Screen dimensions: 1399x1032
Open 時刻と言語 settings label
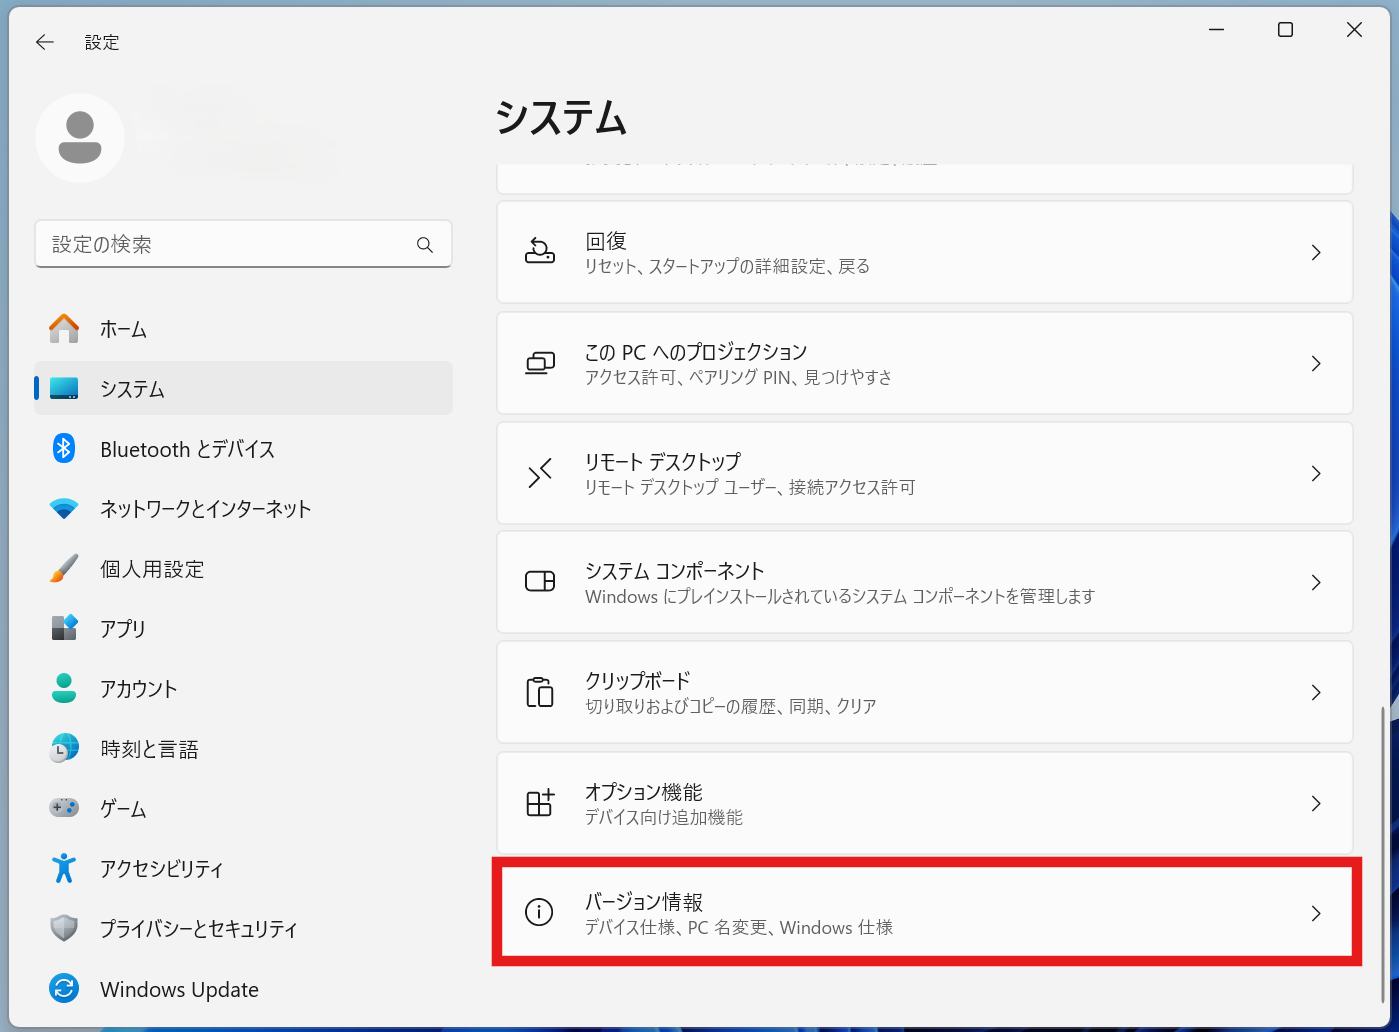[x=149, y=749]
